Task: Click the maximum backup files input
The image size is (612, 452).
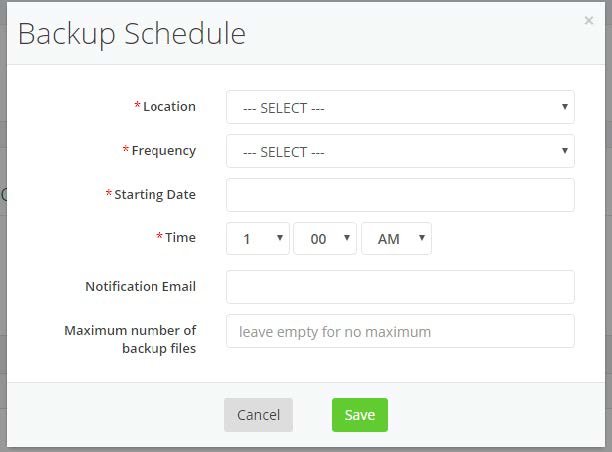Action: (400, 331)
